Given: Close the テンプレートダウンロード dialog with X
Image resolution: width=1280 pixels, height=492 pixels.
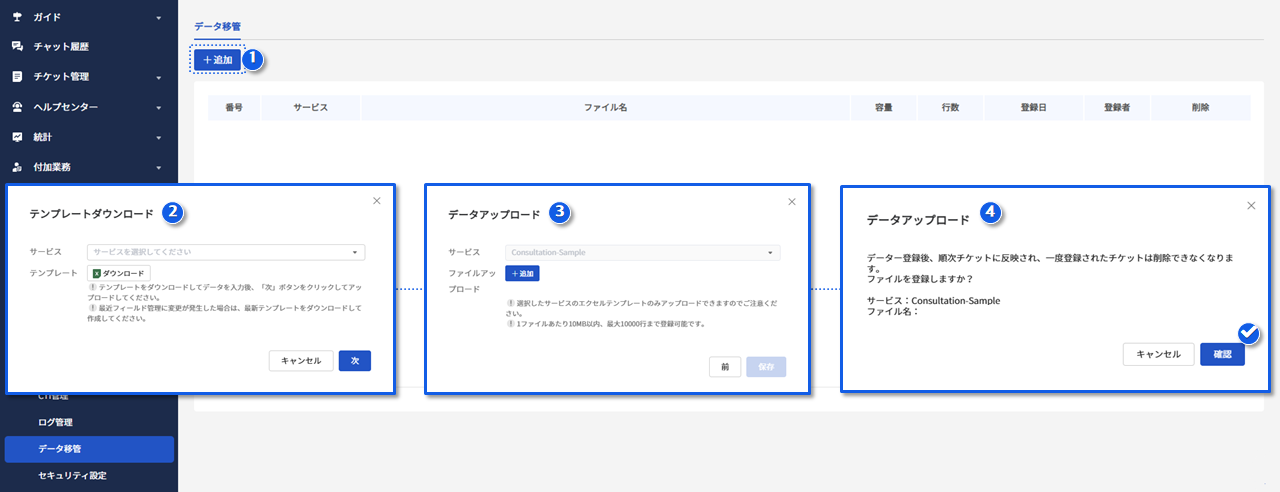Looking at the screenshot, I should (377, 201).
